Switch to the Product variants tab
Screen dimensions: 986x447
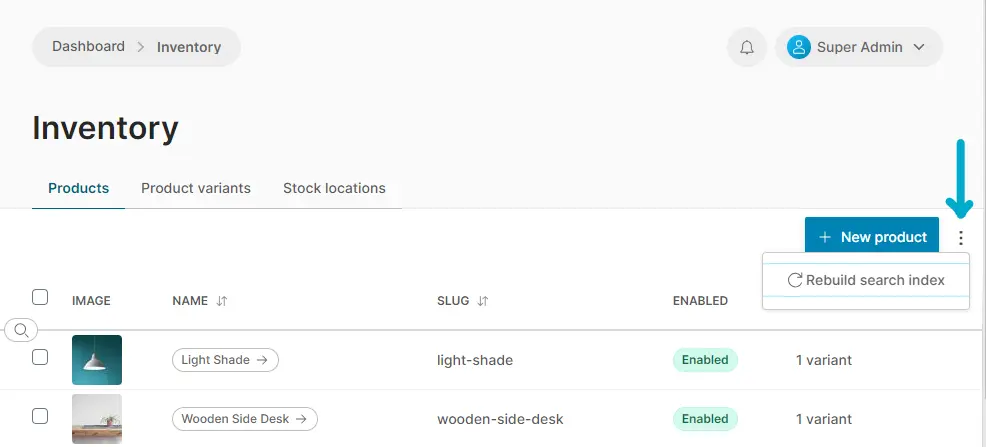coord(196,188)
